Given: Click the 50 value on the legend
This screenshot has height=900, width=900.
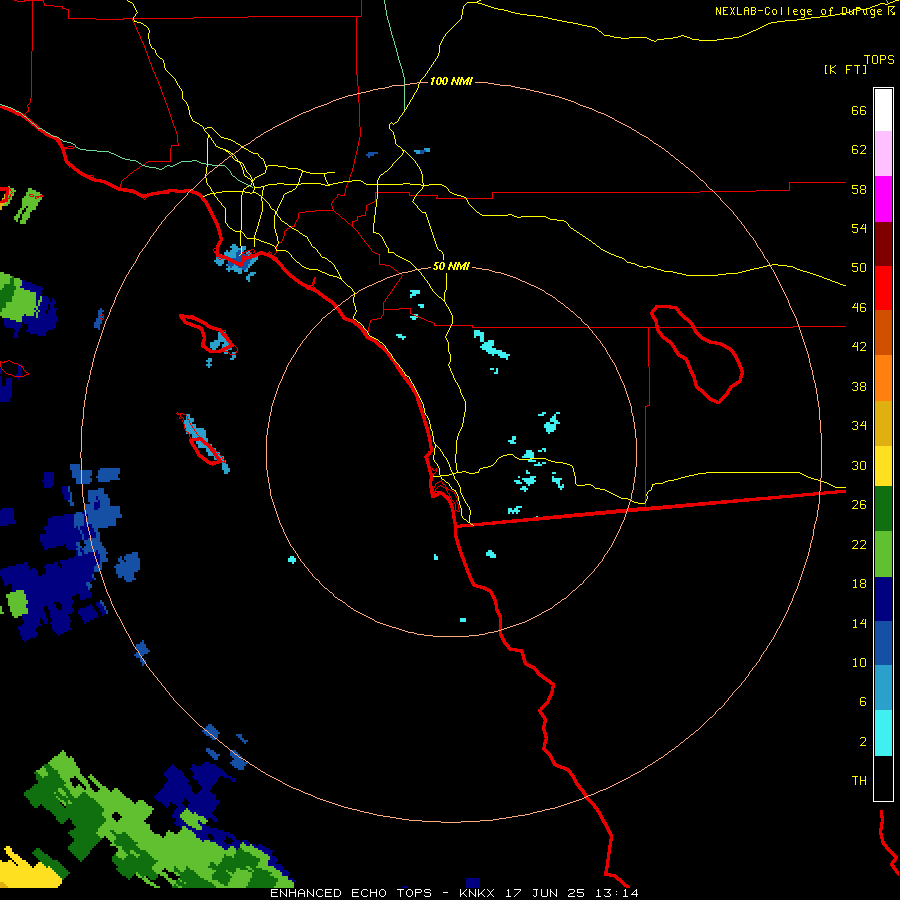Looking at the screenshot, I should tap(859, 268).
